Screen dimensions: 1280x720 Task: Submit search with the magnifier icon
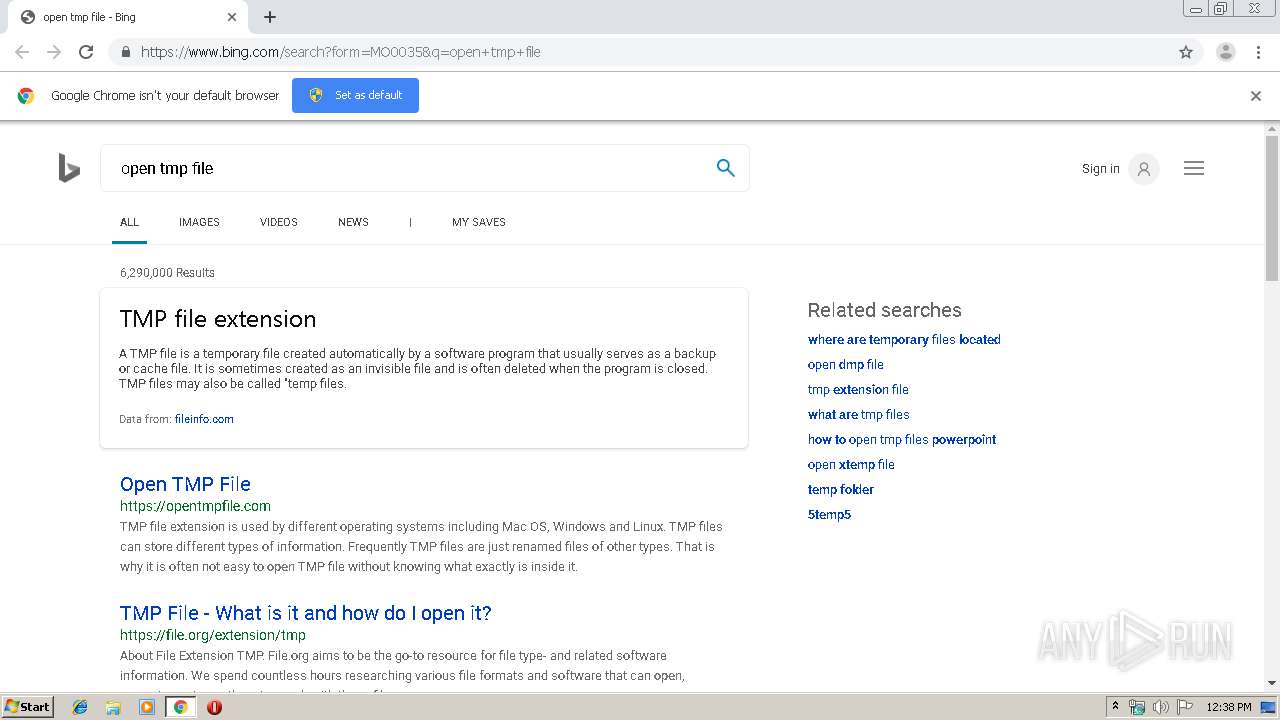[x=726, y=168]
